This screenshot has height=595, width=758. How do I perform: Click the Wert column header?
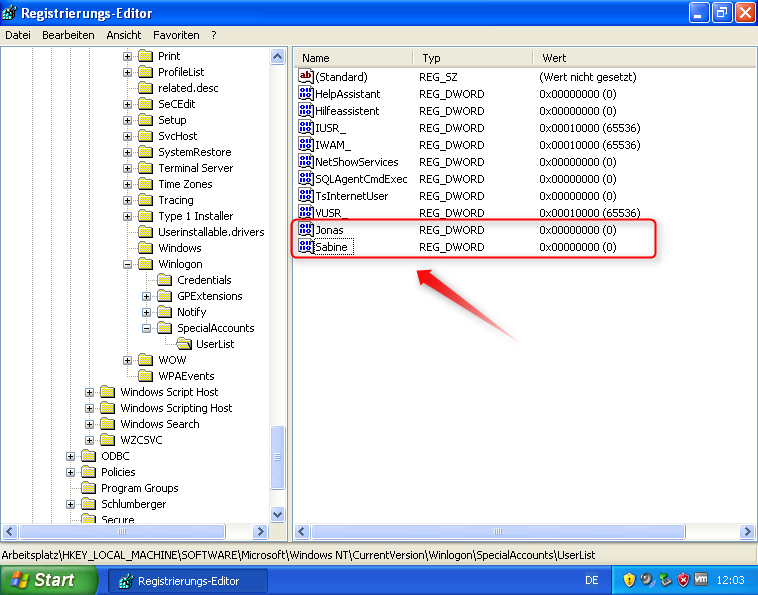click(645, 58)
